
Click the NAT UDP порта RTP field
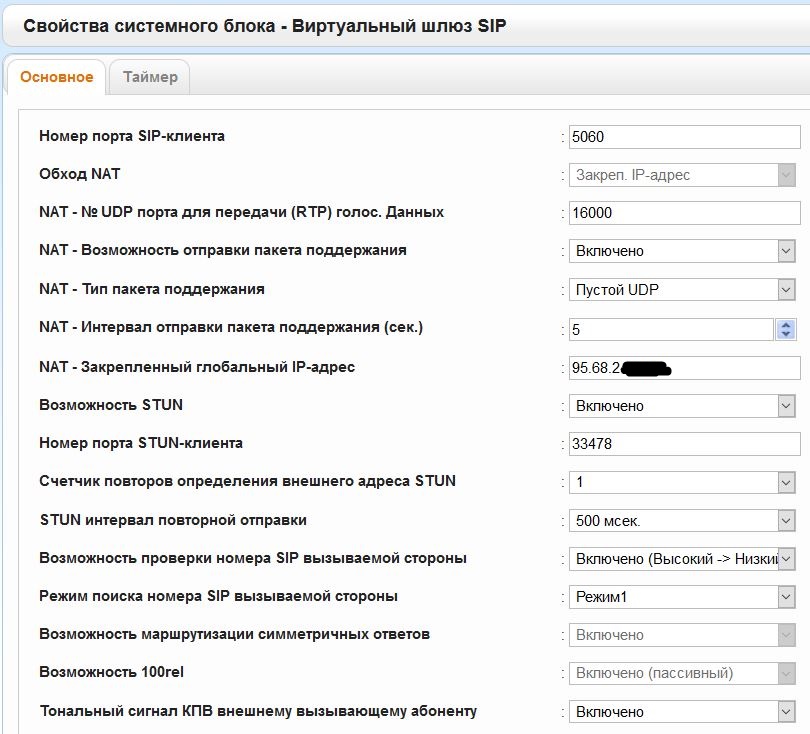684,213
